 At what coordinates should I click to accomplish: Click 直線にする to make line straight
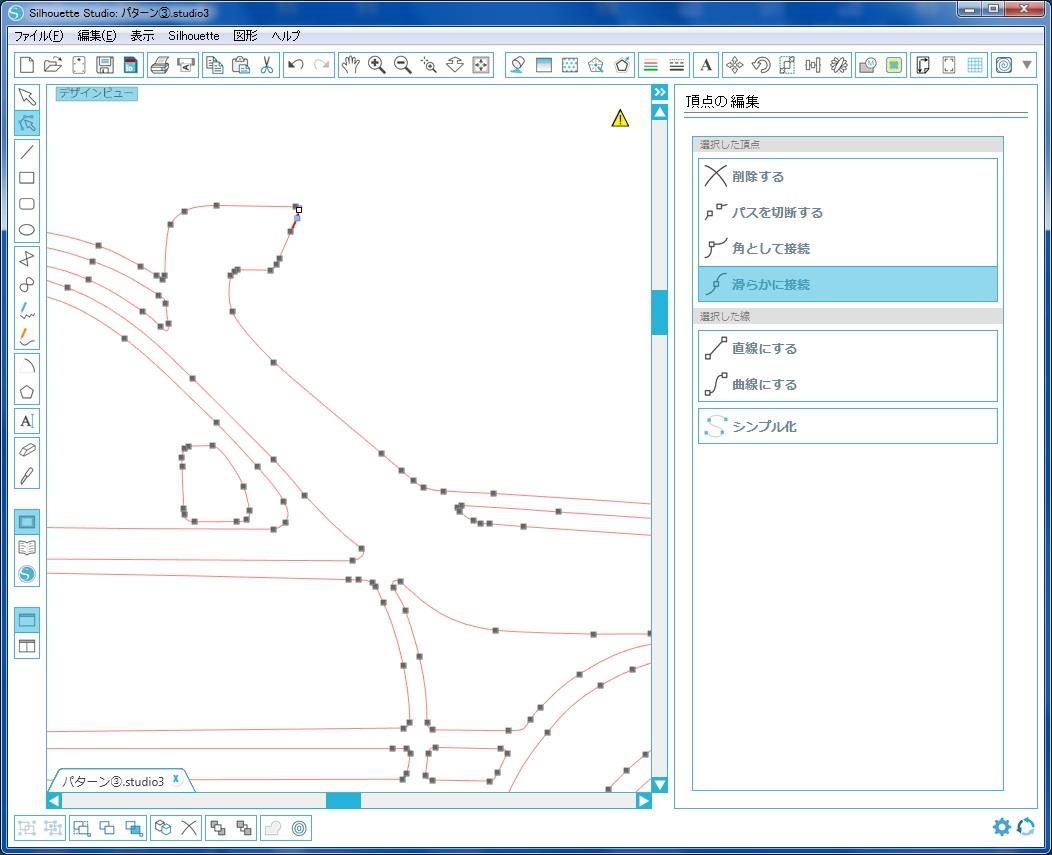[x=847, y=348]
